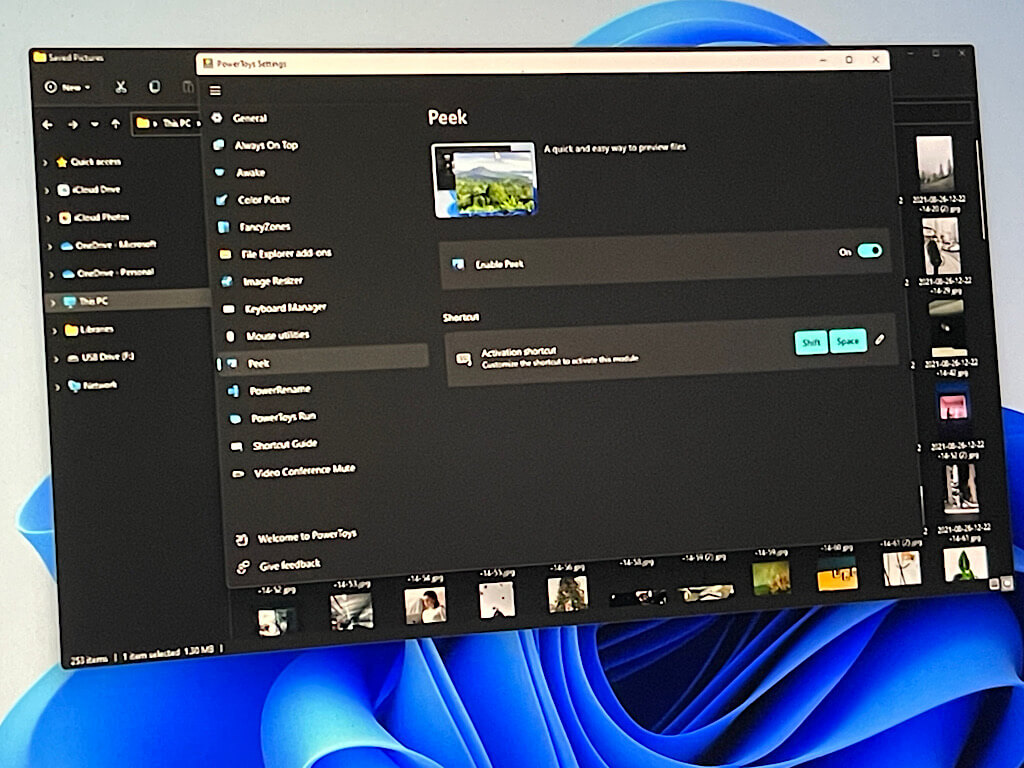Expand Network tree node
The height and width of the screenshot is (768, 1024).
coord(58,387)
